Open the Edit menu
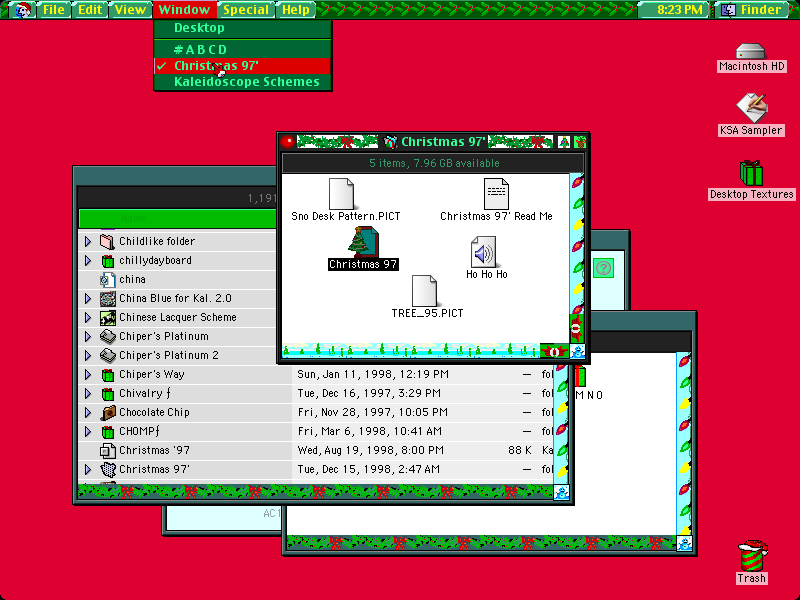The height and width of the screenshot is (600, 800). (90, 10)
